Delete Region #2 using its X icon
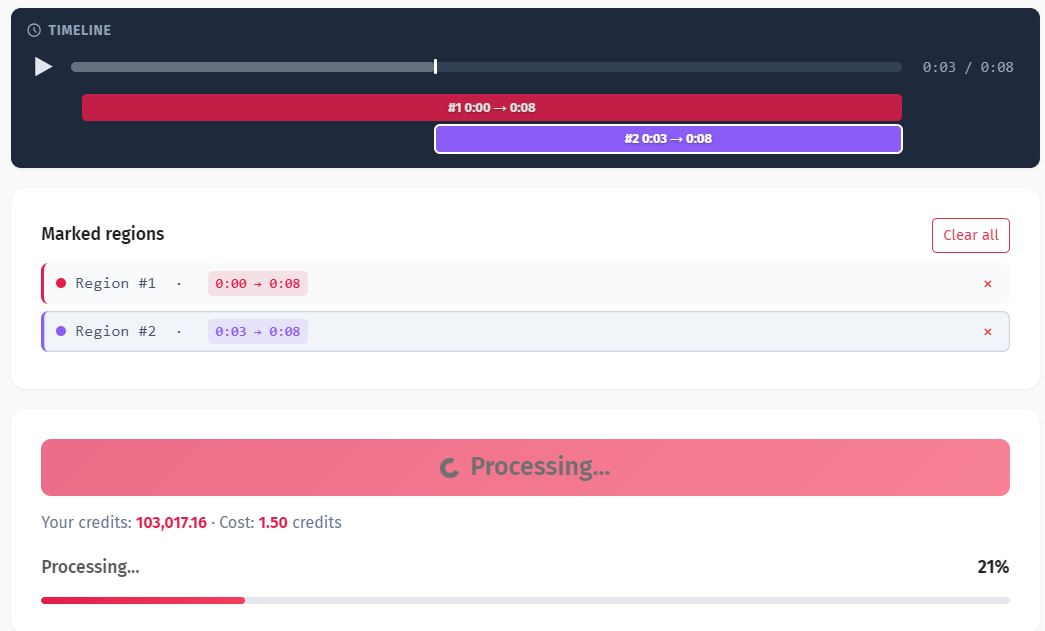This screenshot has height=631, width=1045. pyautogui.click(x=987, y=332)
